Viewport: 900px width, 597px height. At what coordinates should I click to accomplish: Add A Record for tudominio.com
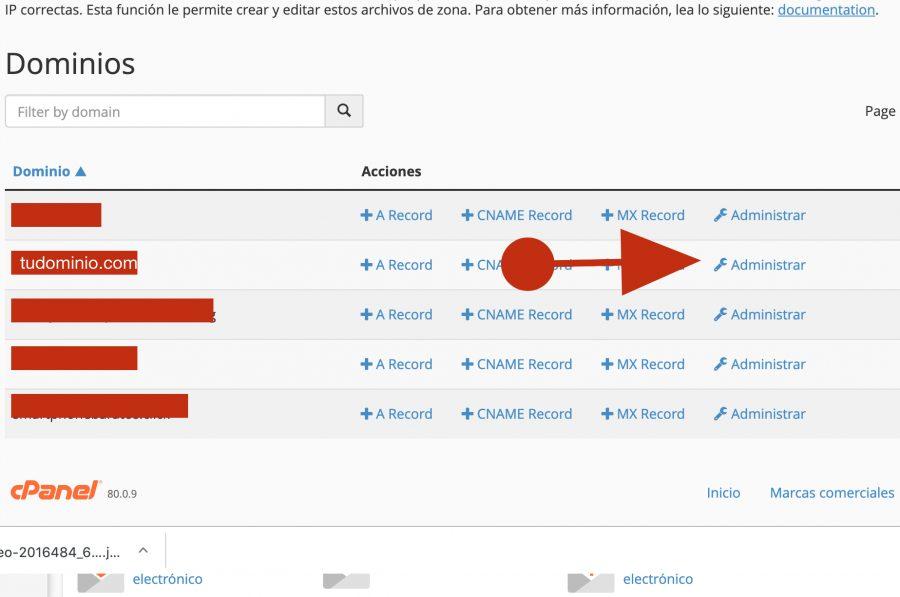pyautogui.click(x=396, y=265)
